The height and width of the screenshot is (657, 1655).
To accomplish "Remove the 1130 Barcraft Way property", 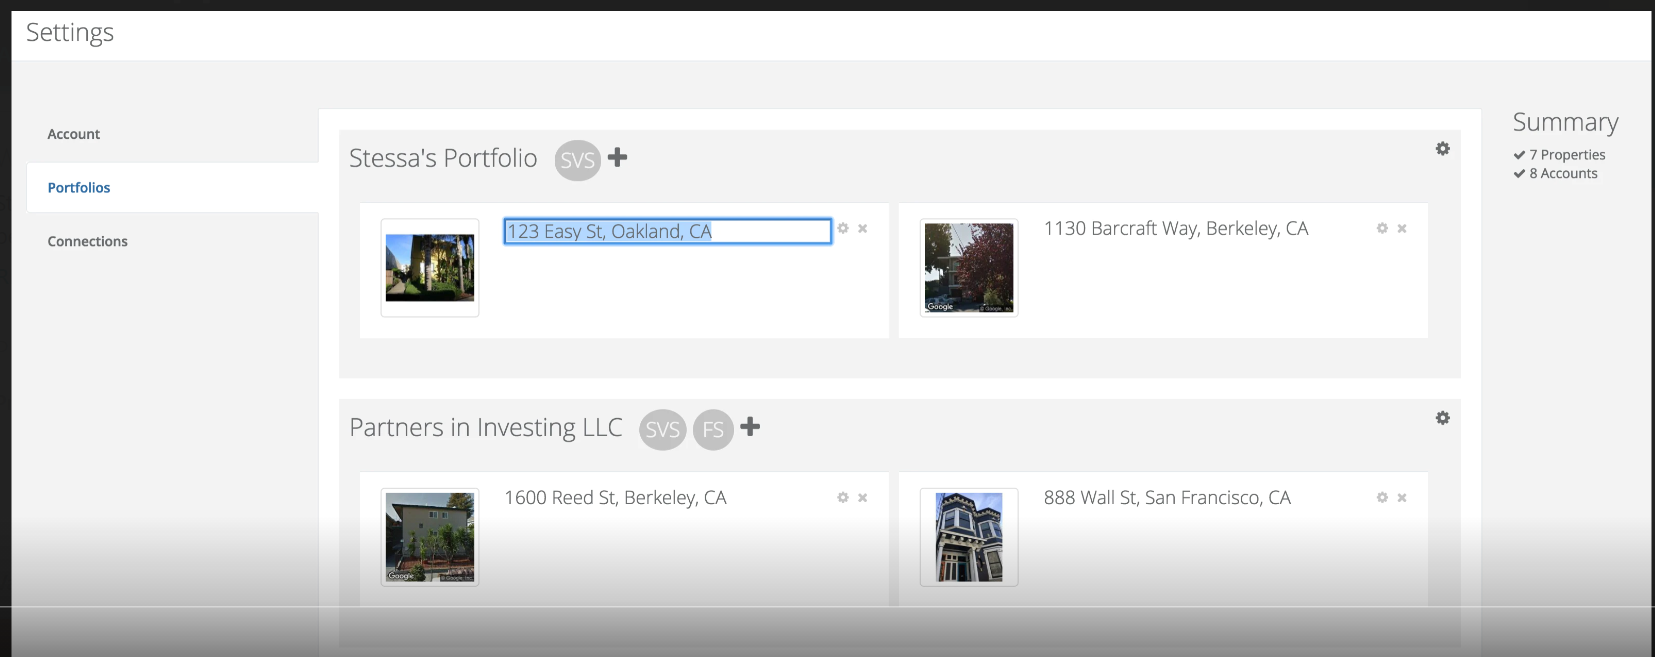I will pos(1402,228).
